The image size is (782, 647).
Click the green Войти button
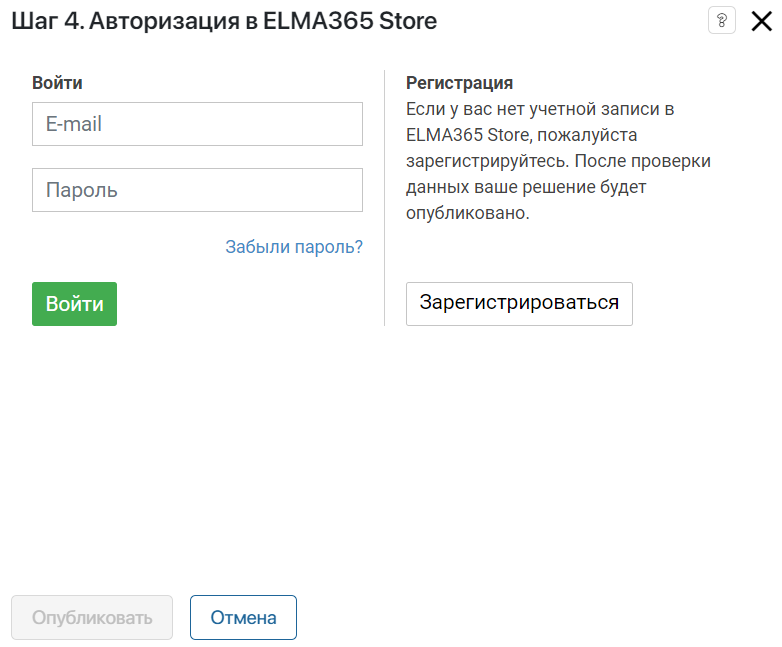74,304
